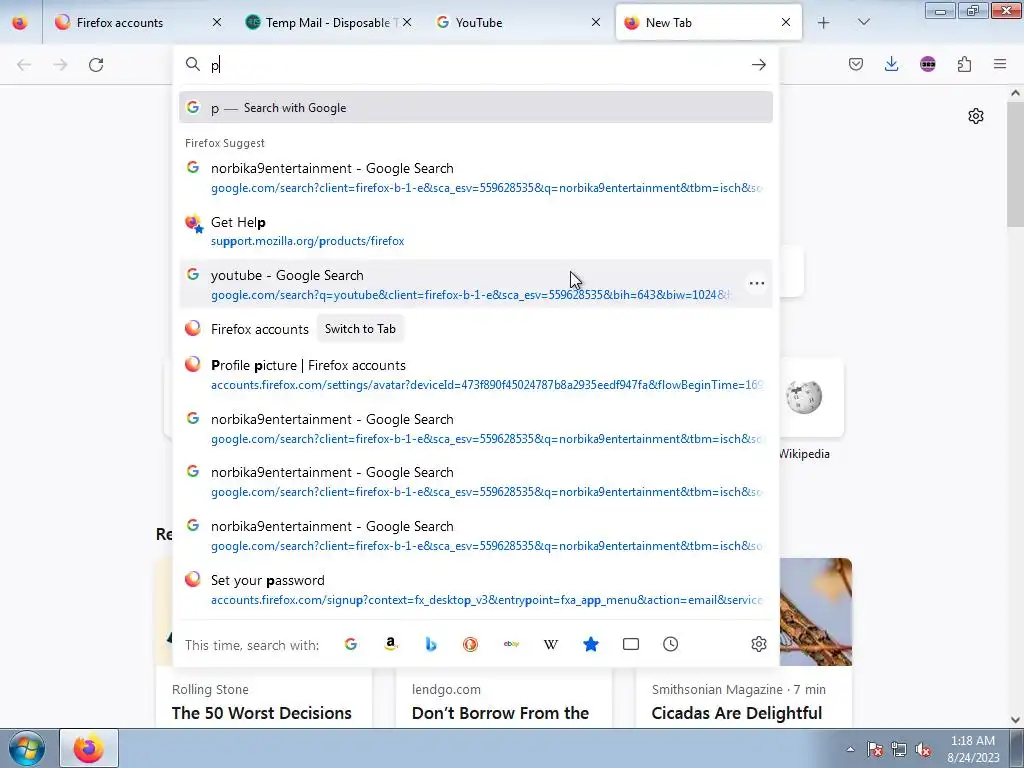Image resolution: width=1024 pixels, height=768 pixels.
Task: Search this time with DuckDuckGo
Action: click(x=470, y=645)
